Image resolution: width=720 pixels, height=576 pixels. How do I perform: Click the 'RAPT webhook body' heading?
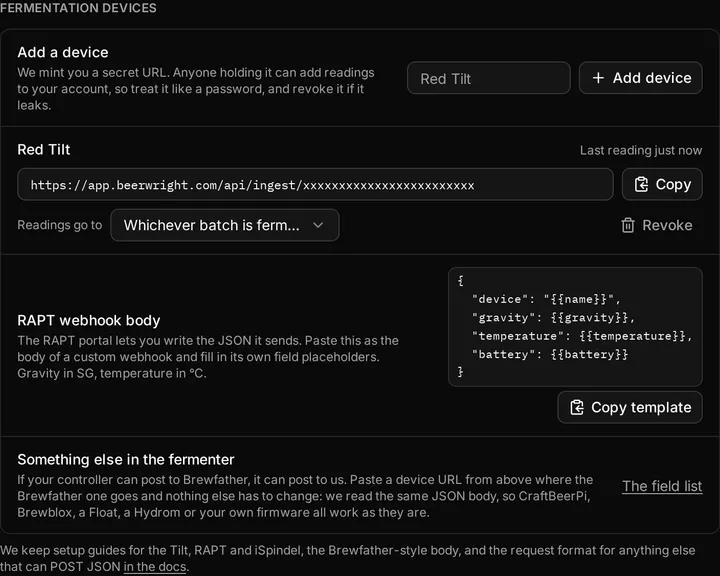pos(89,320)
